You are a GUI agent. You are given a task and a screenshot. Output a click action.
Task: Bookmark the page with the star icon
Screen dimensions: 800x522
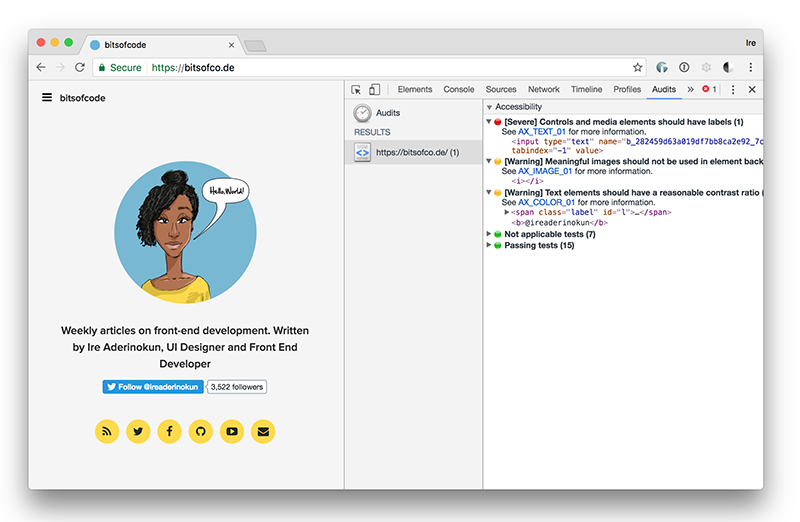coord(637,67)
